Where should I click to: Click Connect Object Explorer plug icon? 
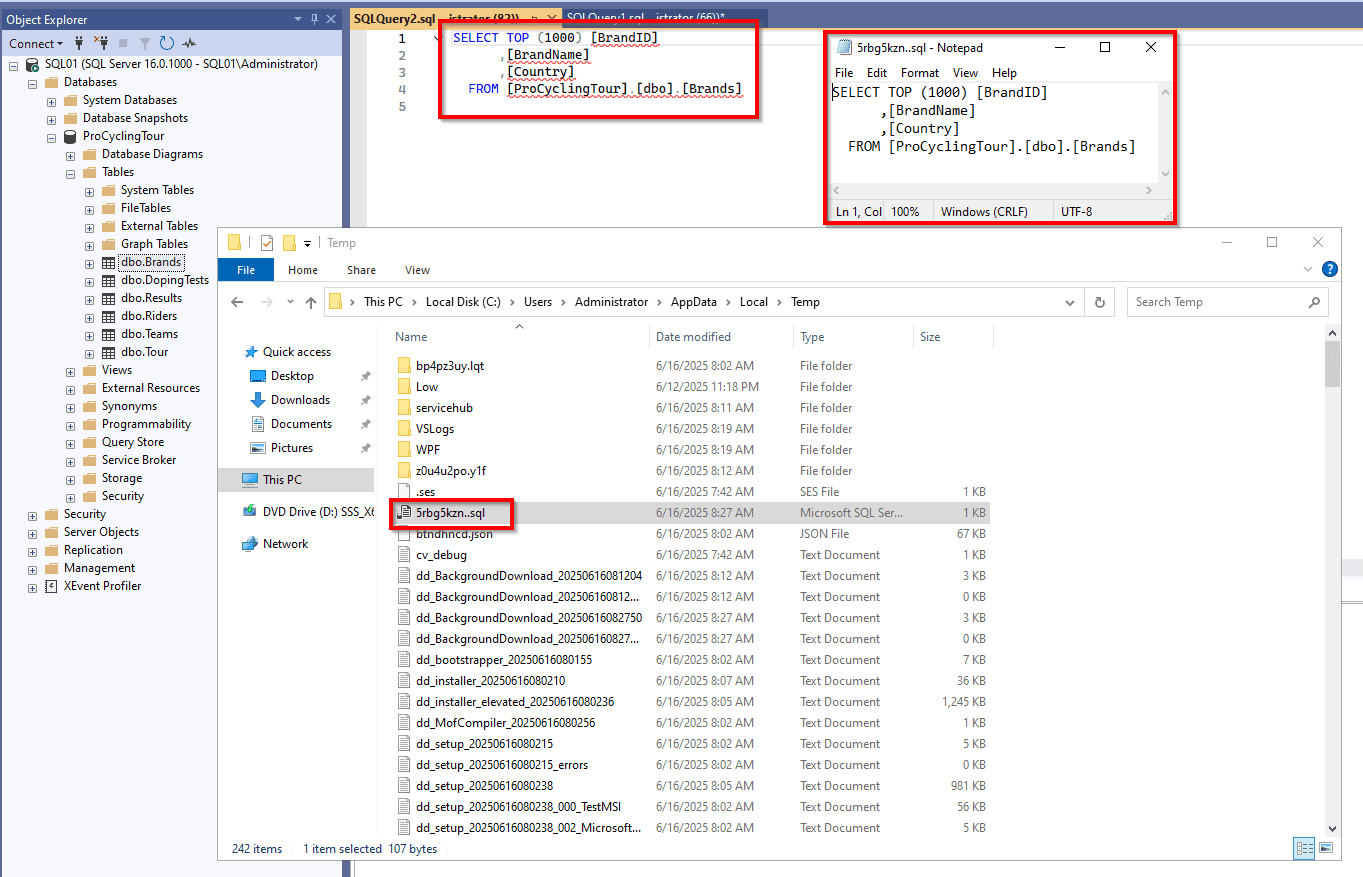(79, 43)
